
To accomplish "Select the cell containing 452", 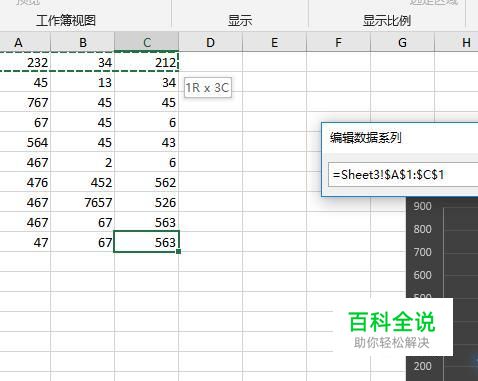I will [82, 182].
